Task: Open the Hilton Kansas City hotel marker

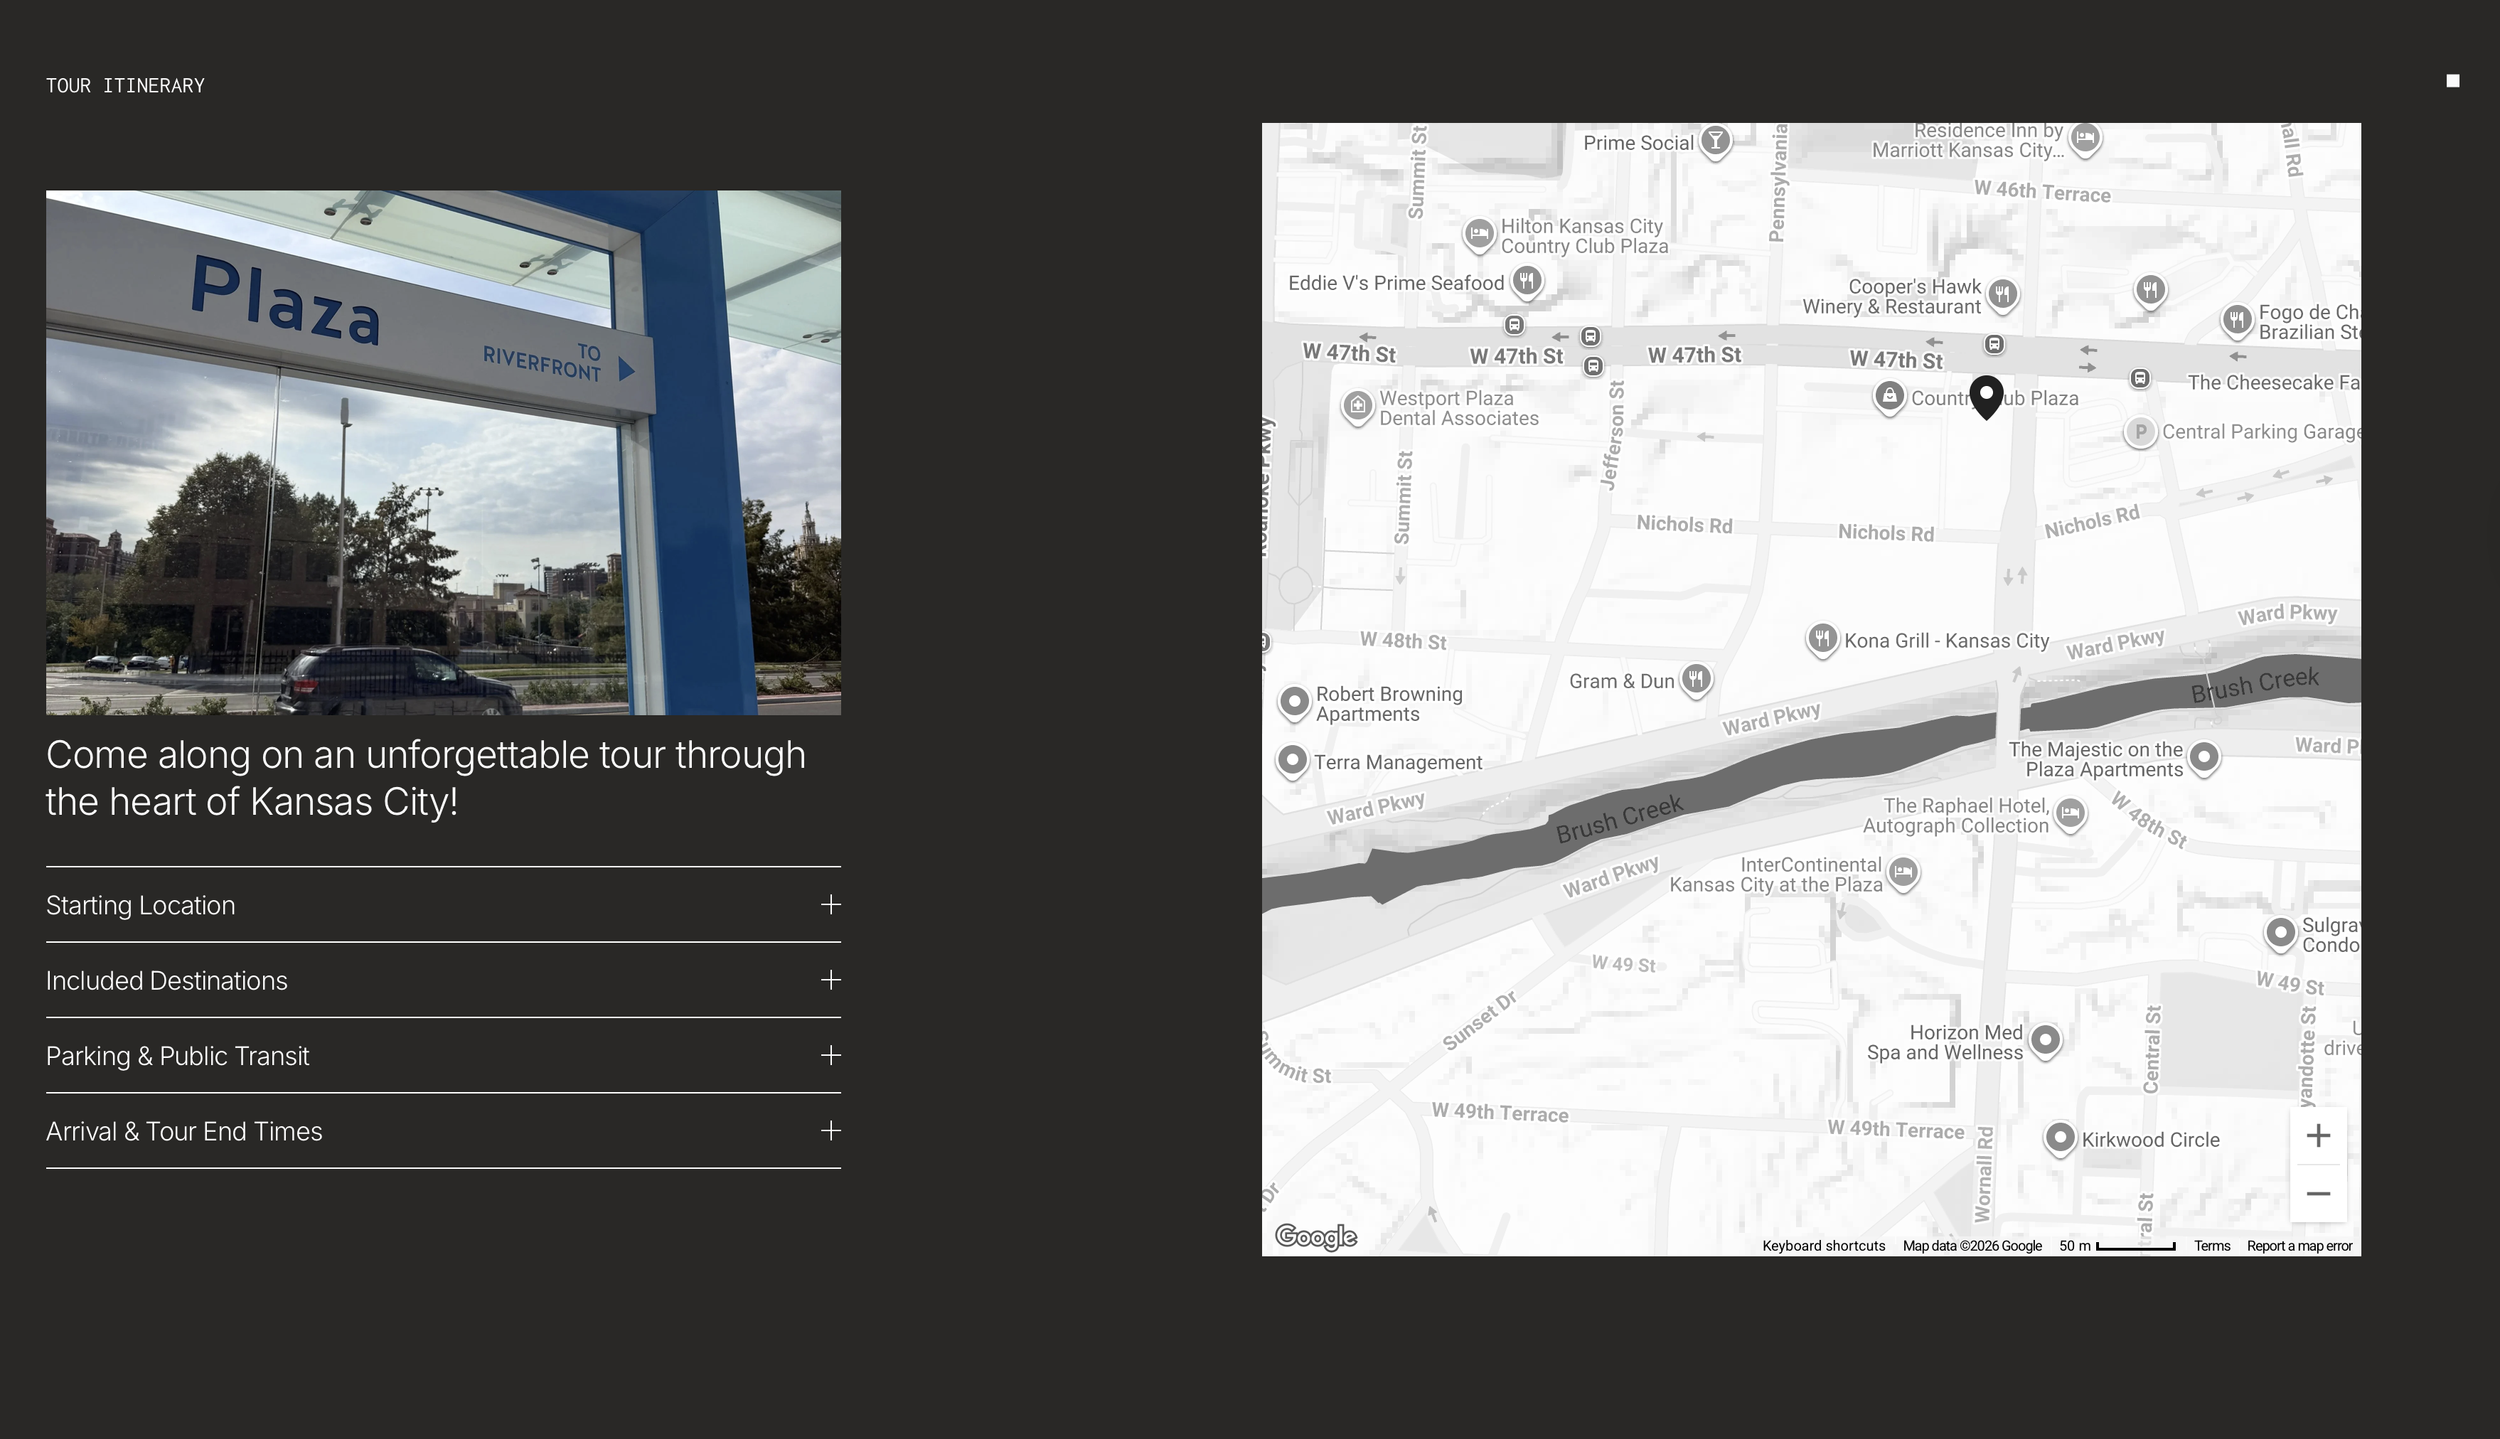Action: tap(1478, 232)
